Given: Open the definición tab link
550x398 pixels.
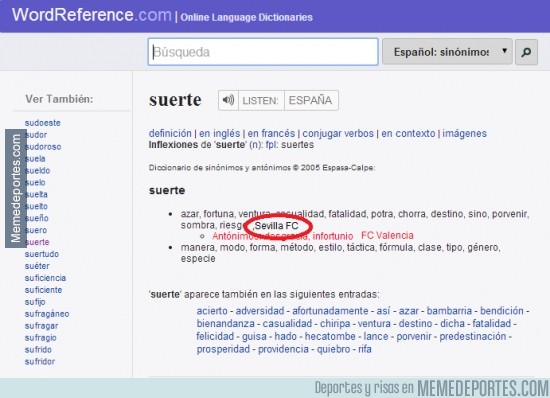Looking at the screenshot, I should [170, 134].
